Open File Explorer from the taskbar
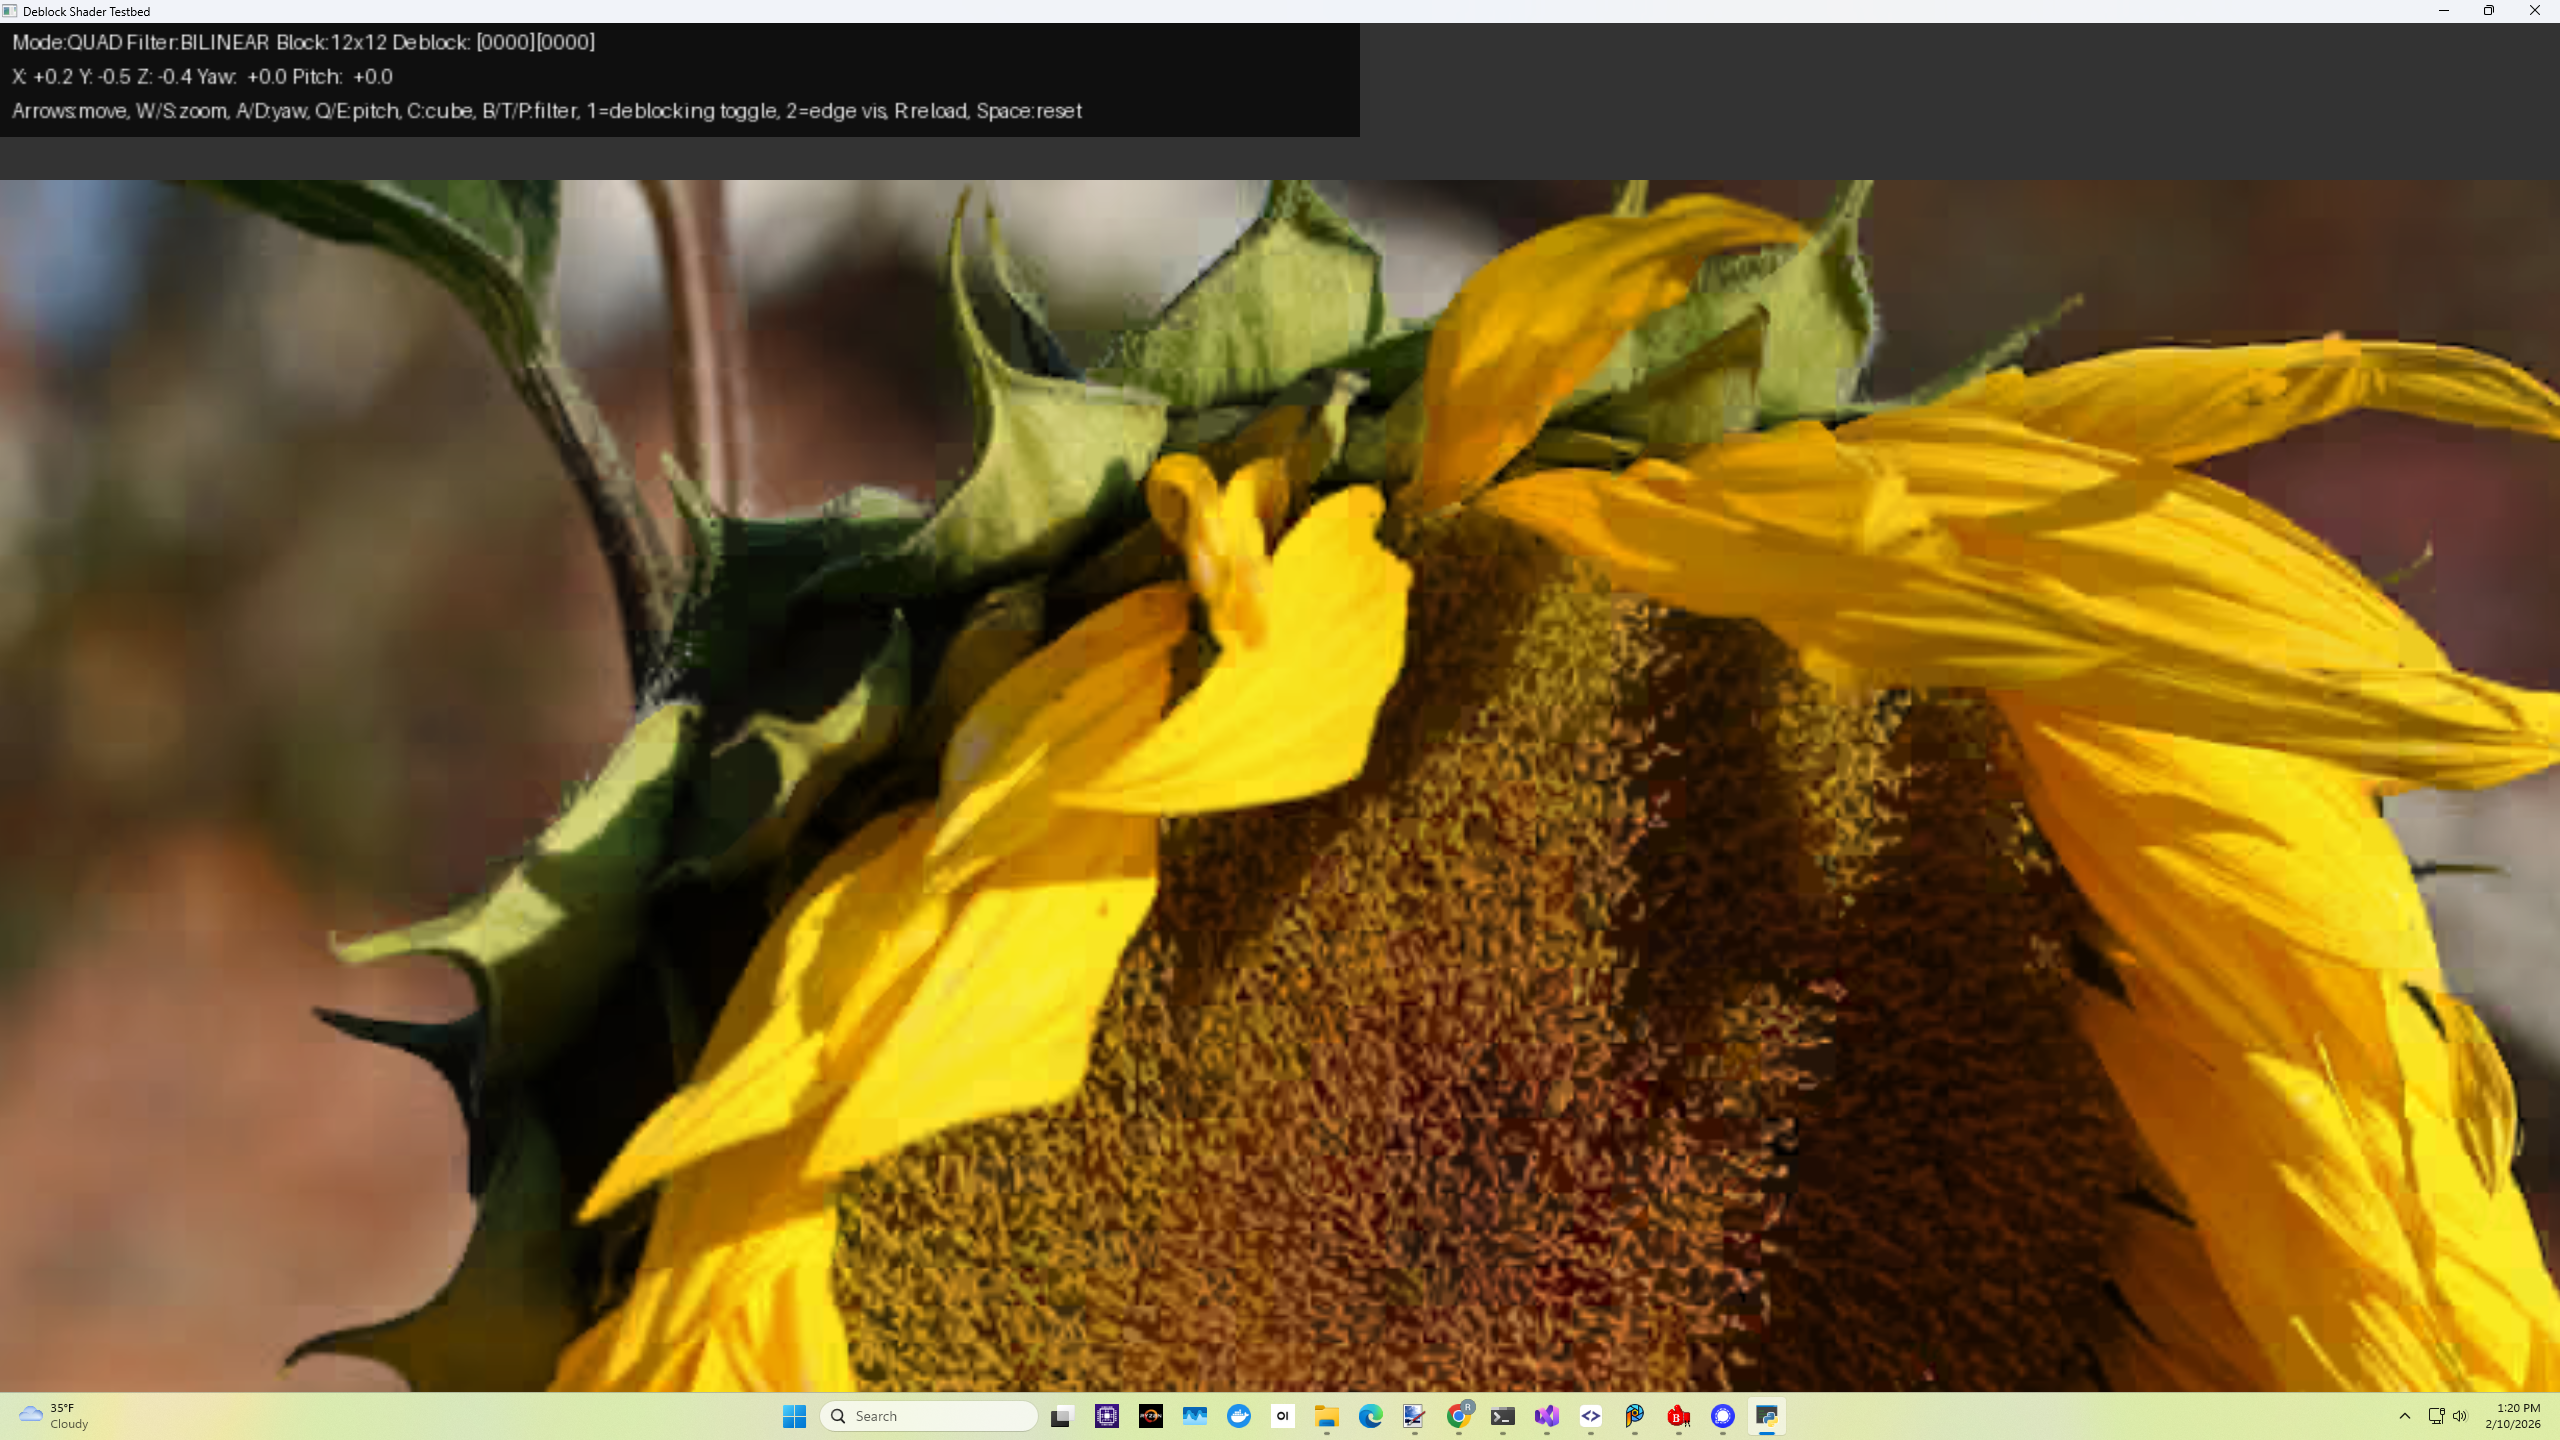The image size is (2560, 1440). point(1326,1416)
